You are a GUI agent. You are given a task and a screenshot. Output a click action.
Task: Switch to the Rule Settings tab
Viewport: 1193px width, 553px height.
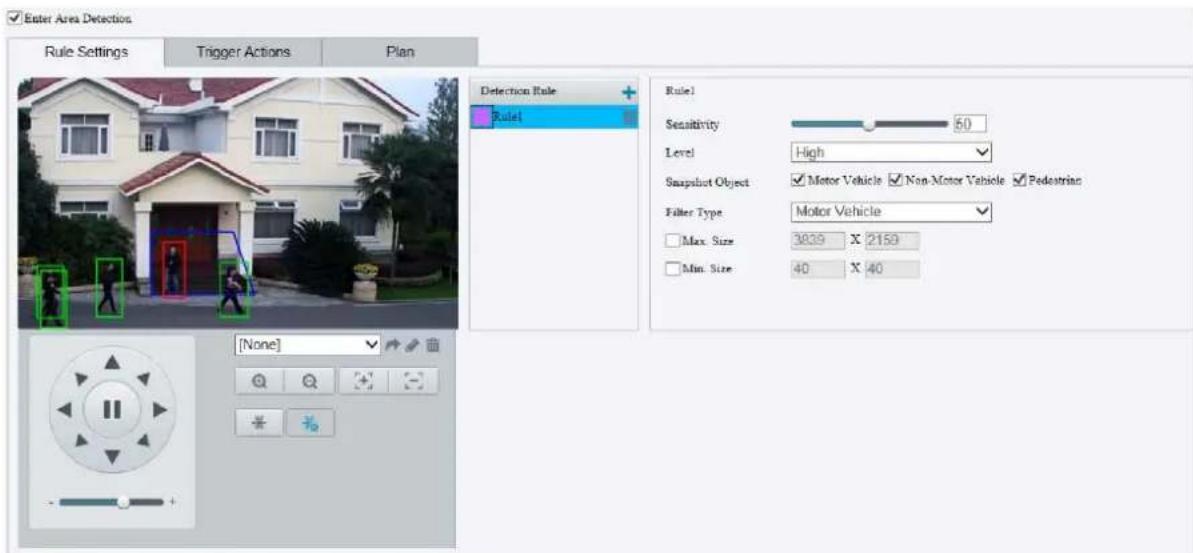[84, 52]
